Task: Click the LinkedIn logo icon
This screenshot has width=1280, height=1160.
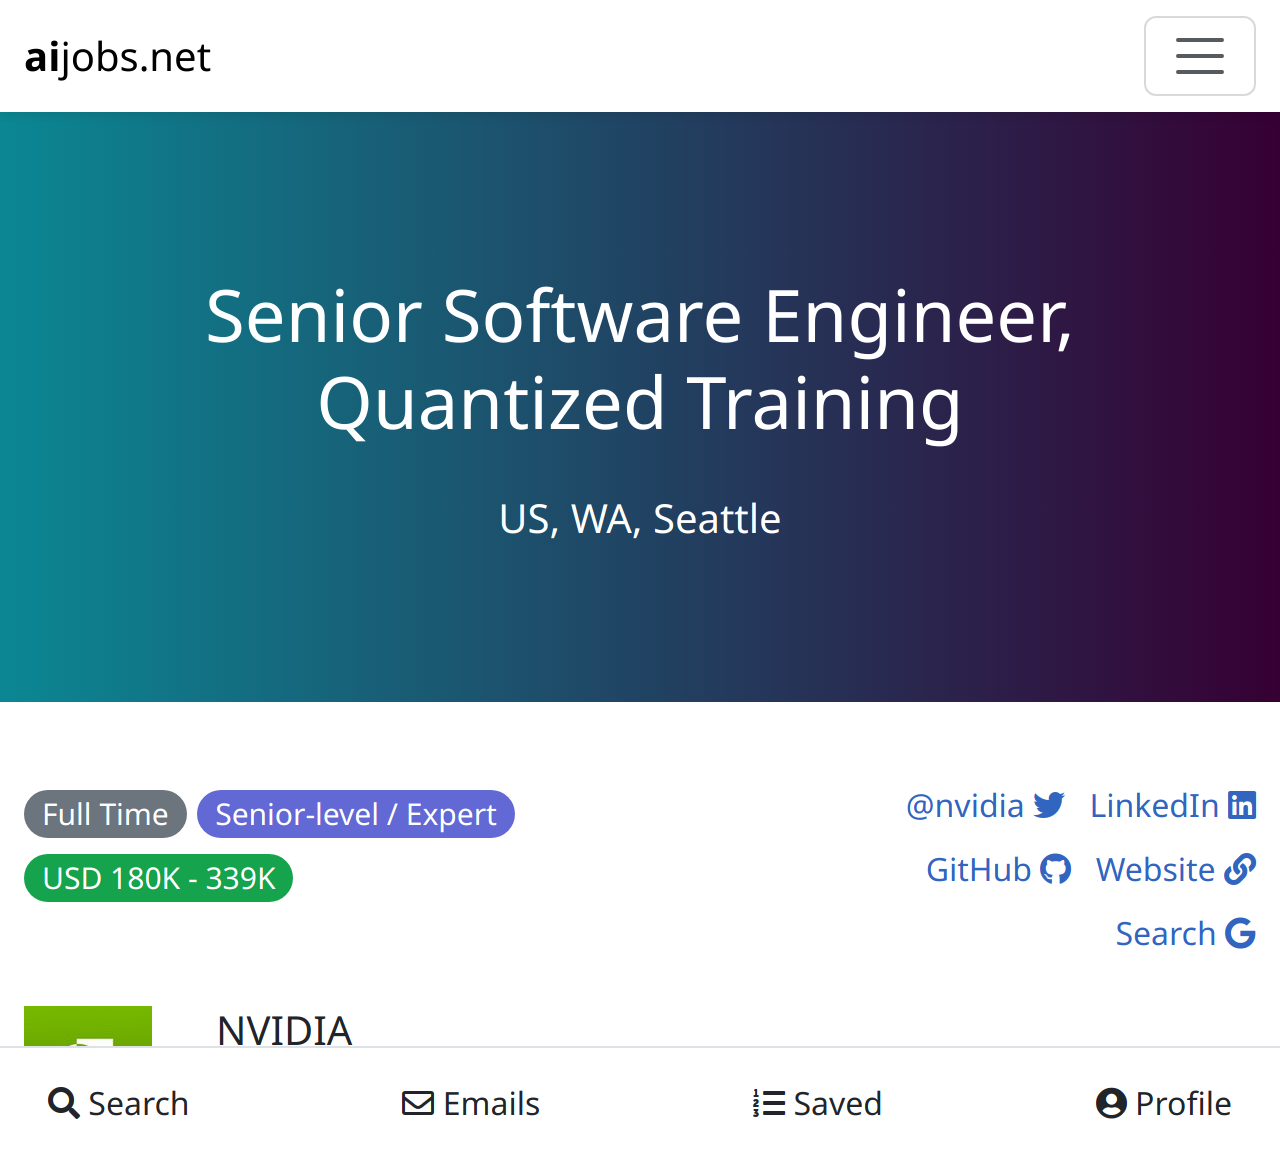Action: [1242, 806]
